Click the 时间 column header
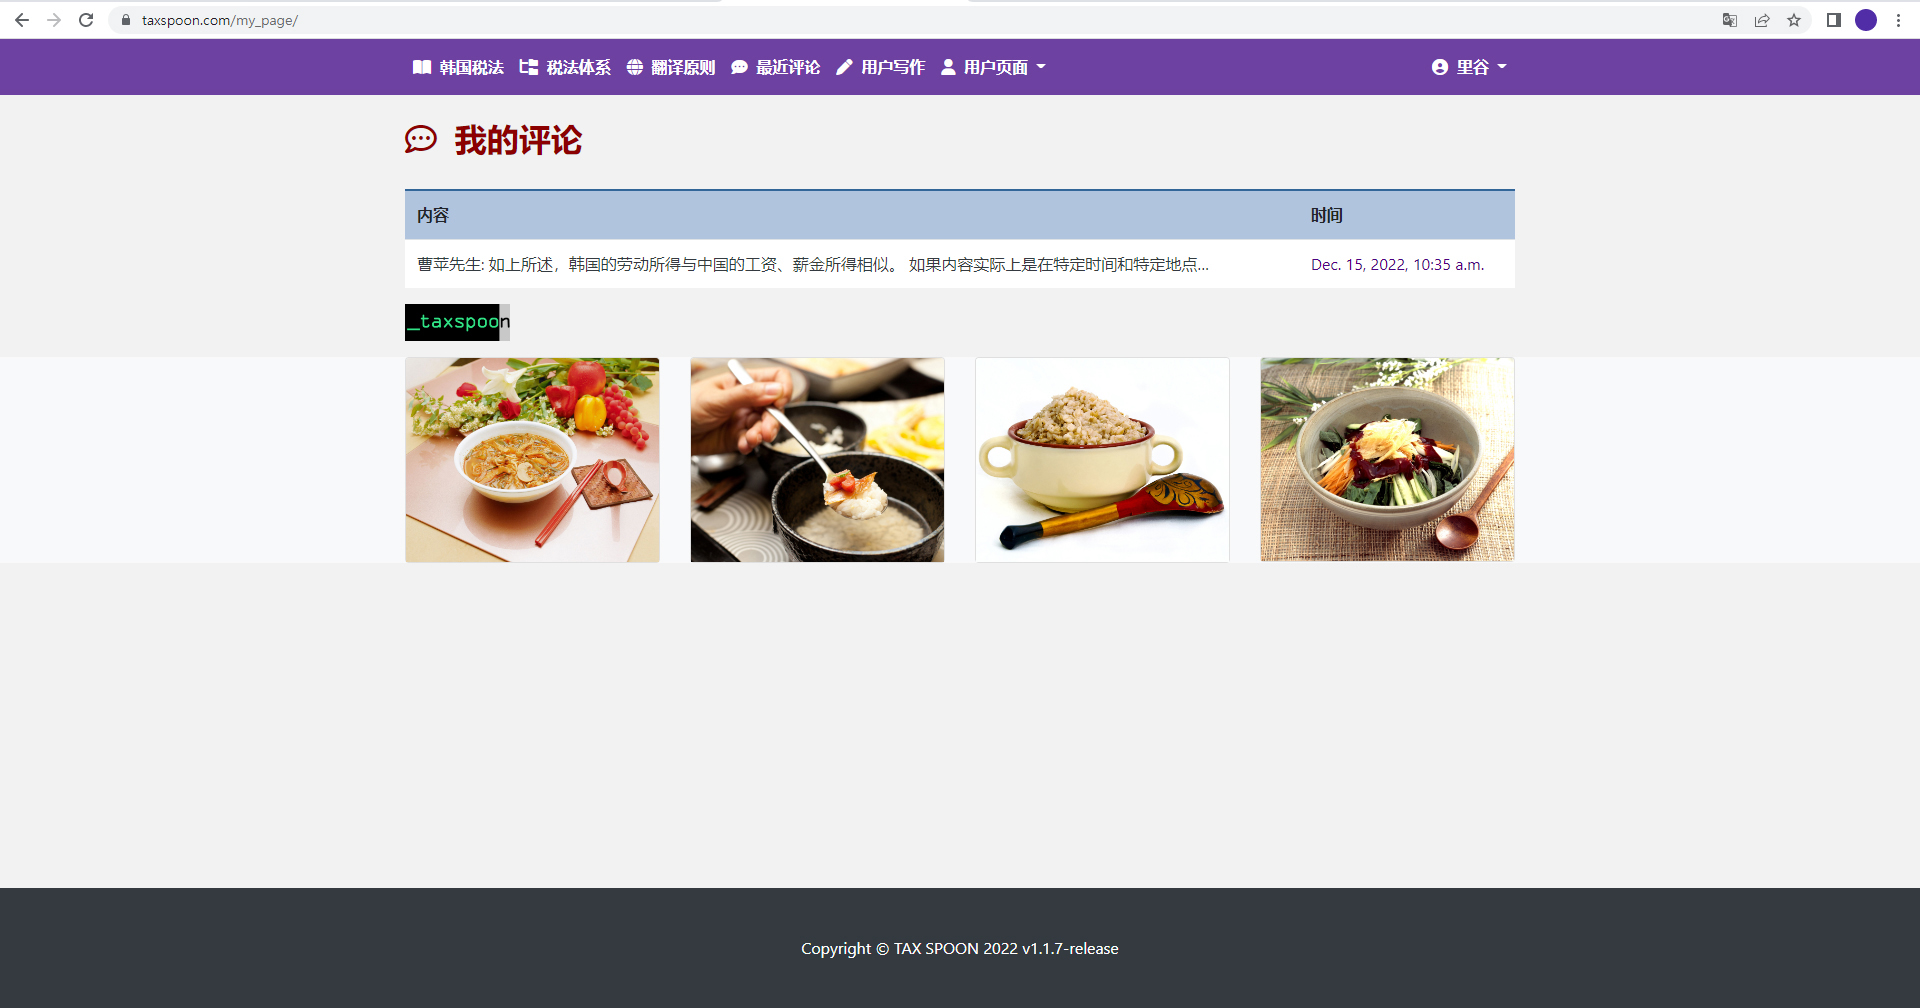Screen dimensions: 1920x1008 1327,215
